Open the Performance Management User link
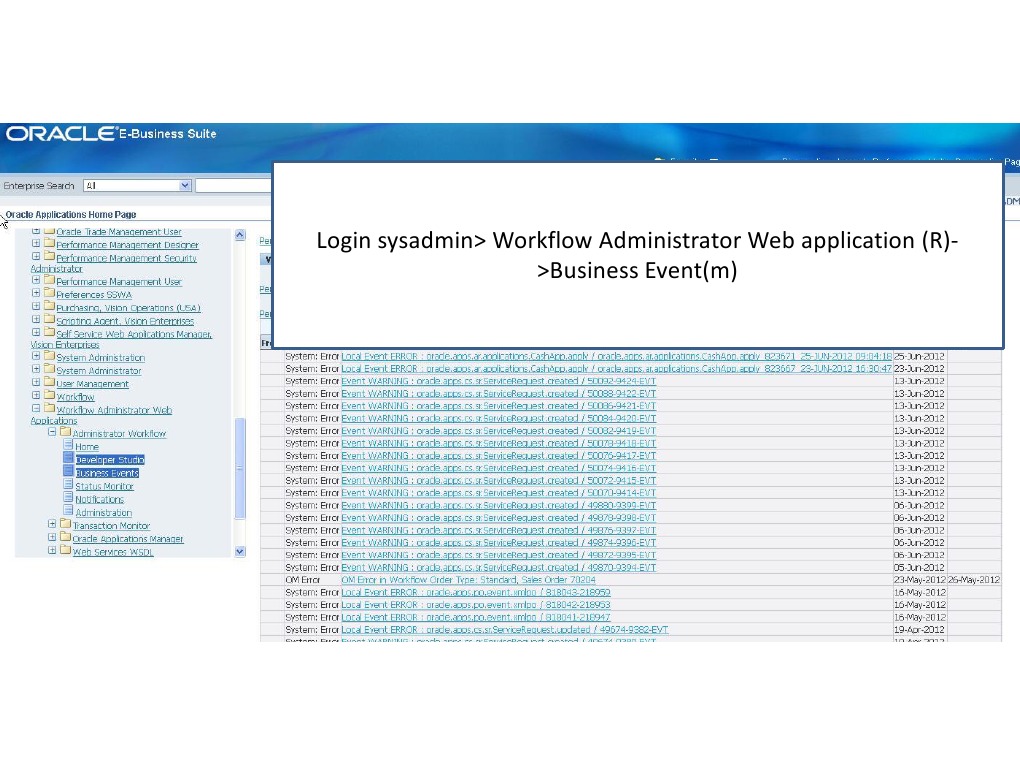 coord(119,282)
